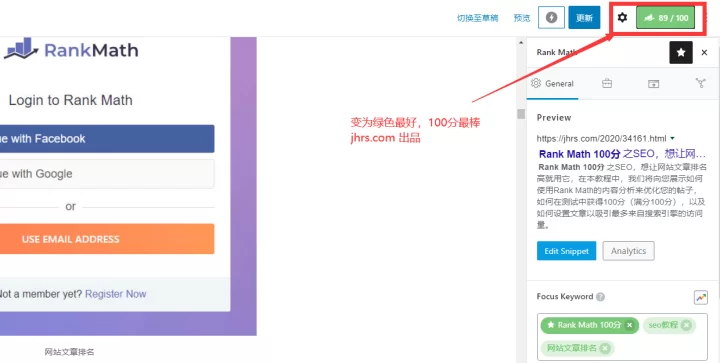720x363 pixels.
Task: Click the preview URL https://jhrs.com/2020/34161.html
Action: 601,138
